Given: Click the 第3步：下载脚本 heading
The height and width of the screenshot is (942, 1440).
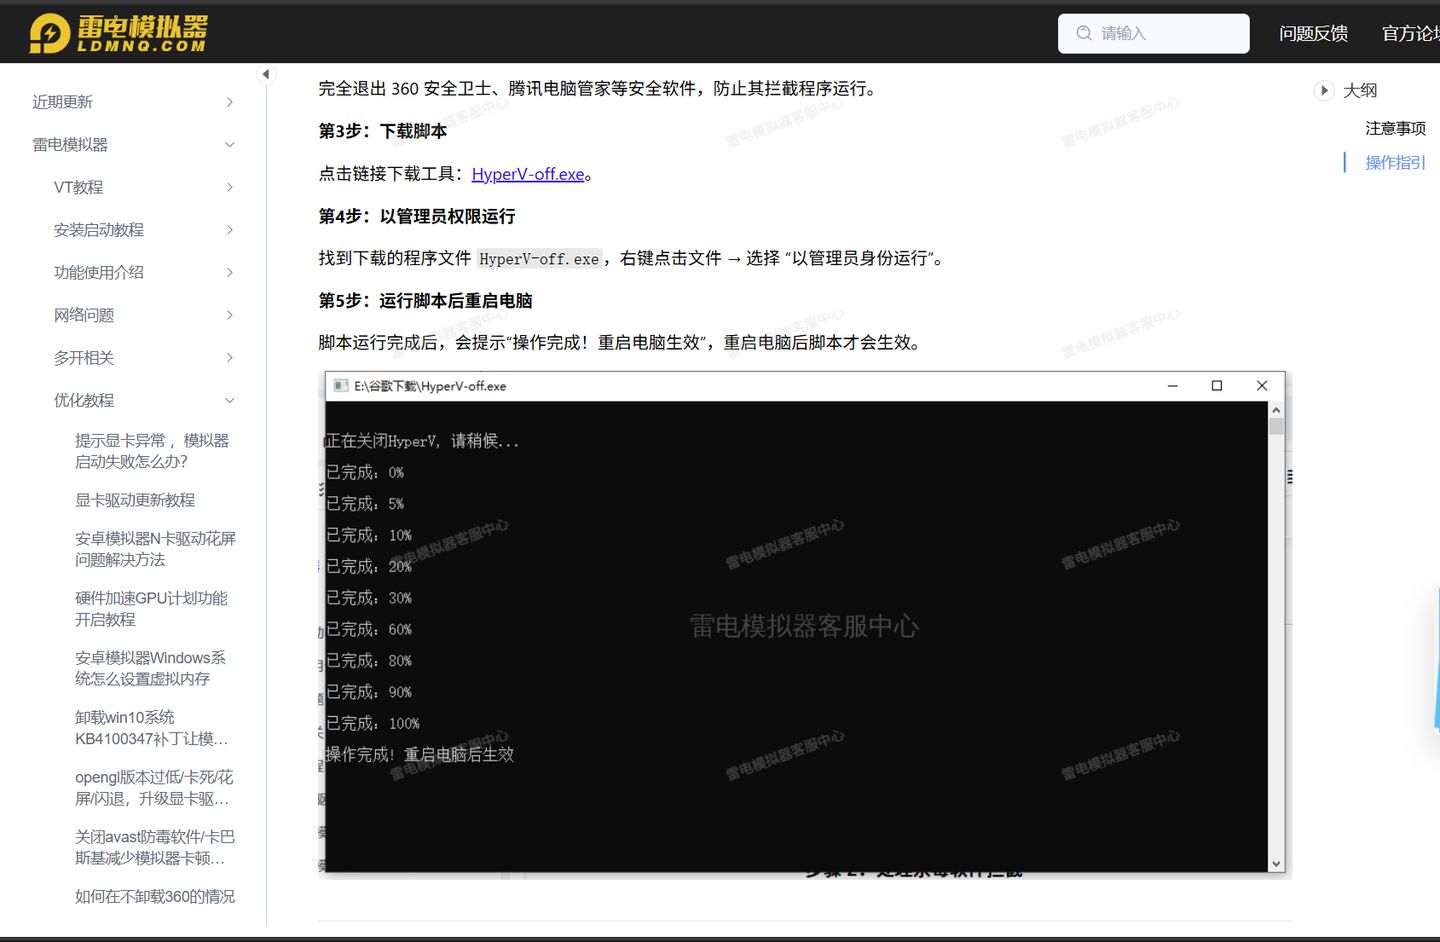Looking at the screenshot, I should tap(383, 131).
